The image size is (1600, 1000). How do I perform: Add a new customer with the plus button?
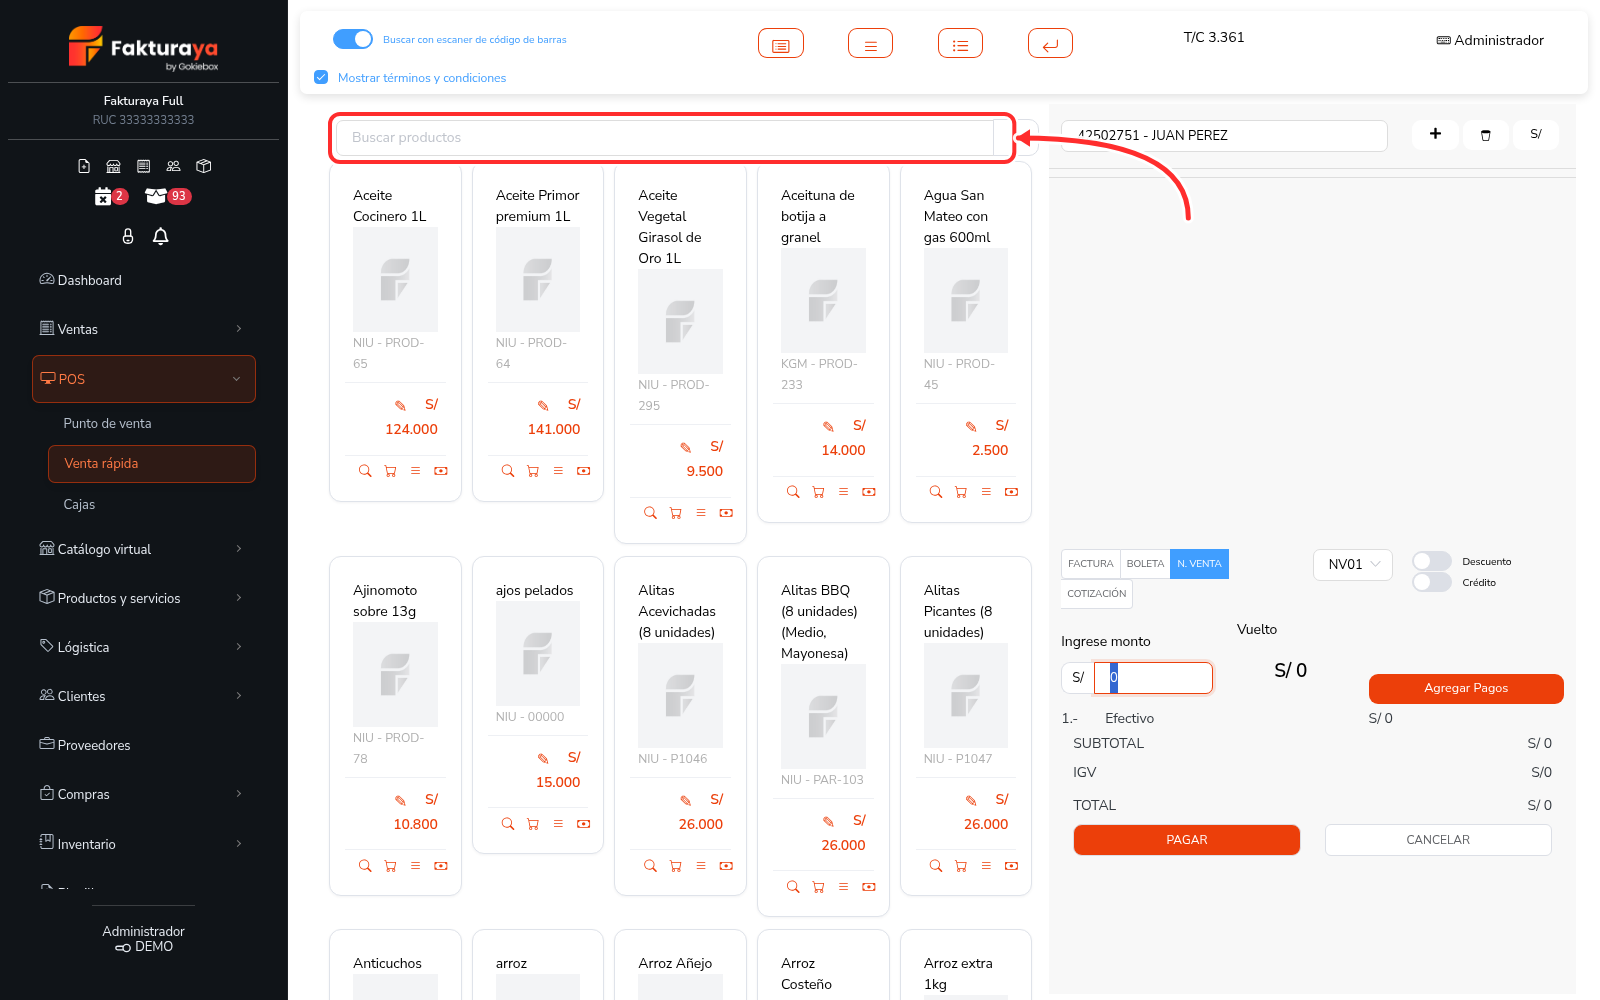pos(1435,134)
